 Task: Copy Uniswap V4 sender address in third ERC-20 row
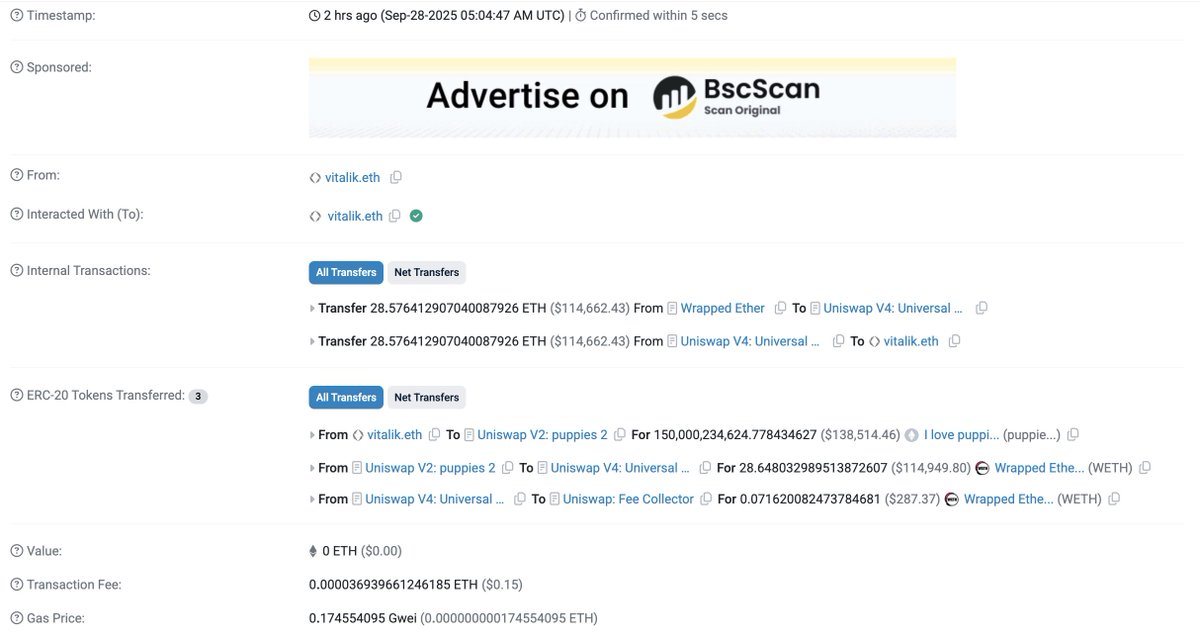click(520, 499)
